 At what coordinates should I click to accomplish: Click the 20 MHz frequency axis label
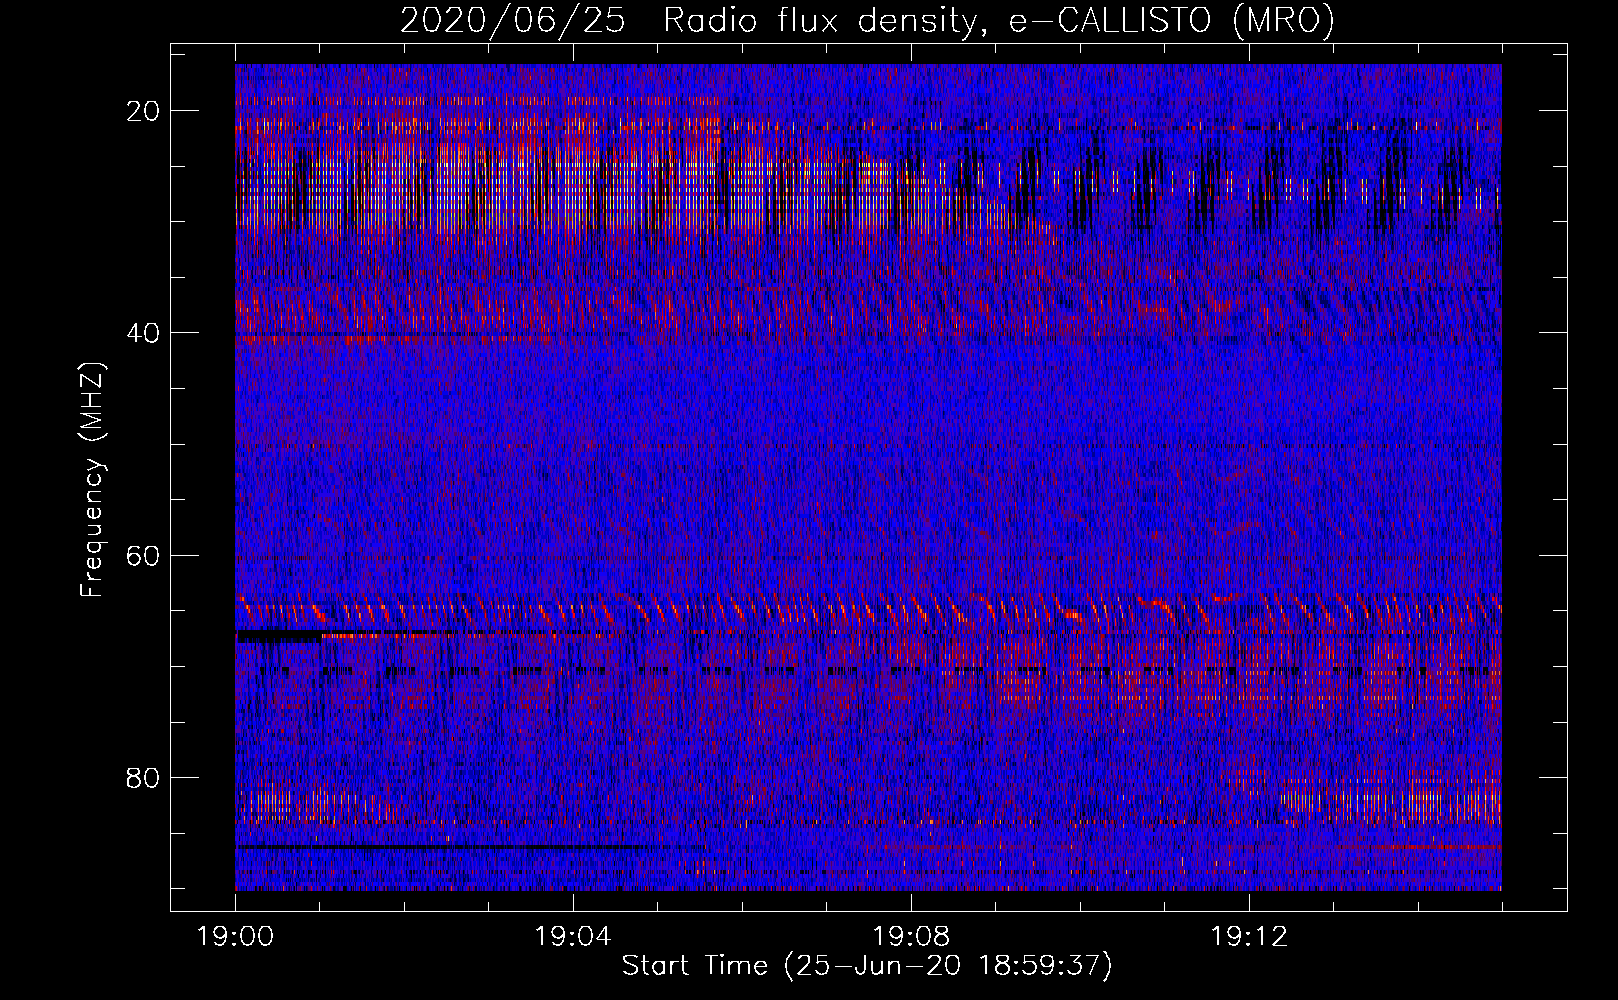pos(144,111)
